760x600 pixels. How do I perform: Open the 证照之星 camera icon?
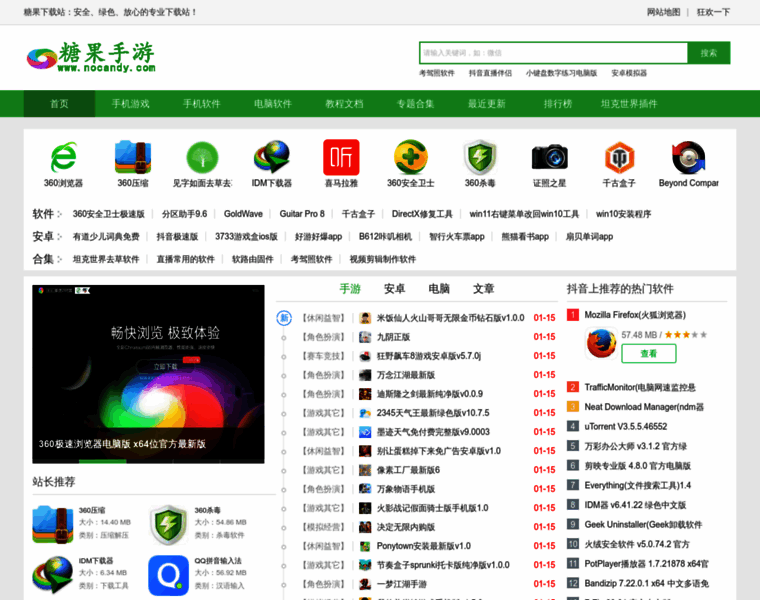(x=550, y=157)
